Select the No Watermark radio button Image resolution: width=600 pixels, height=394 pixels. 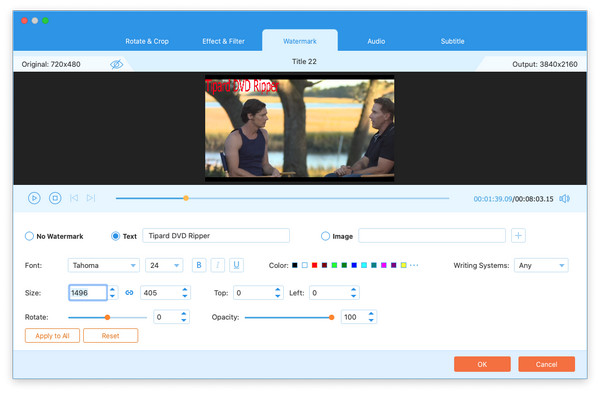click(29, 236)
